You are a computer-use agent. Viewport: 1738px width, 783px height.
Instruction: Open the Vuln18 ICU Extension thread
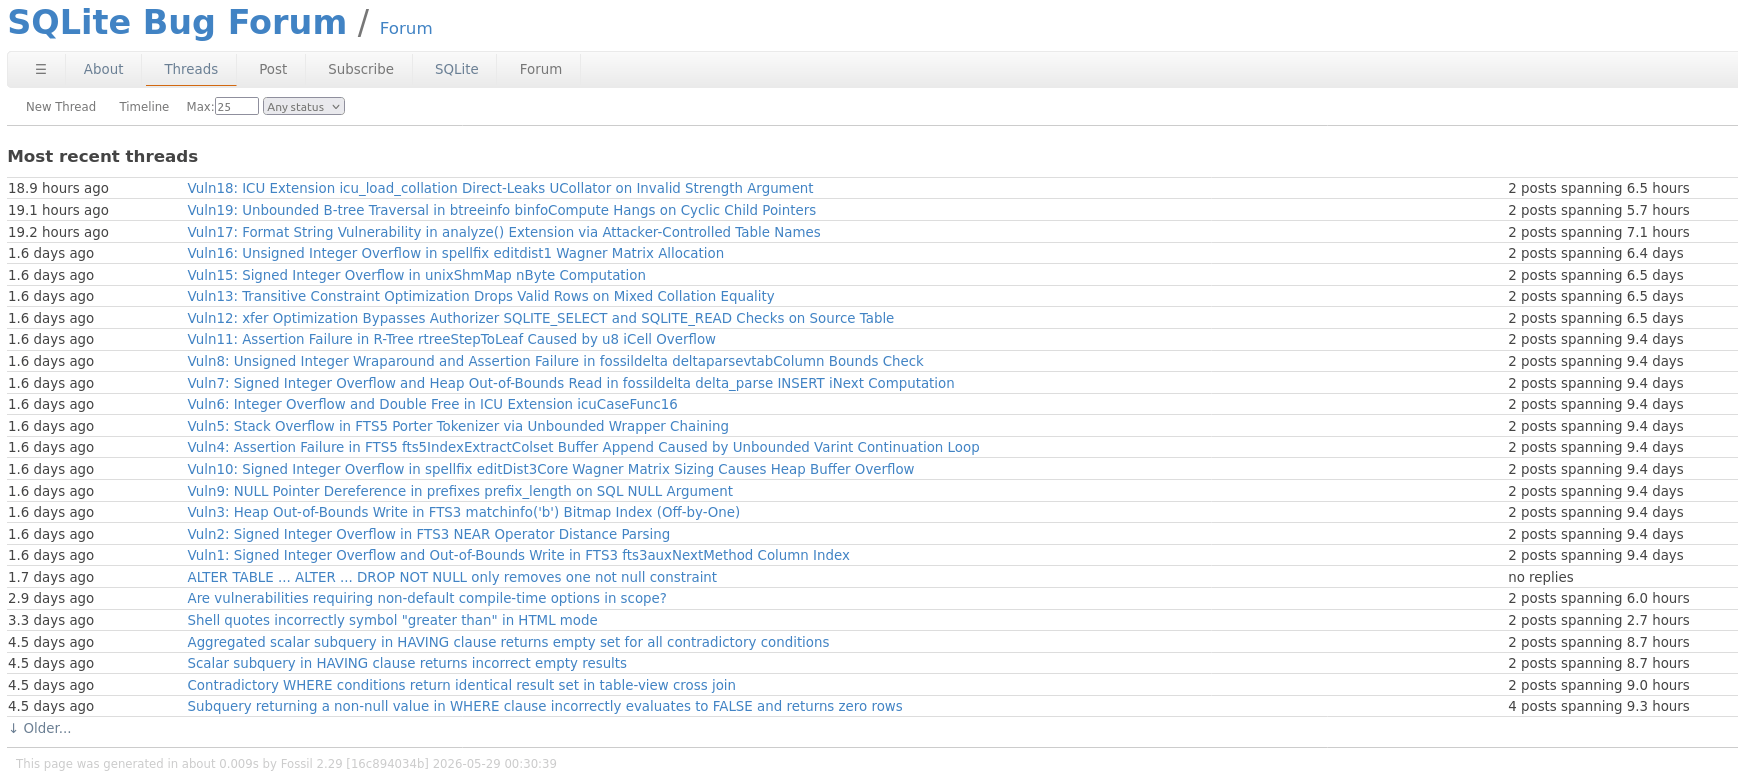pyautogui.click(x=500, y=188)
